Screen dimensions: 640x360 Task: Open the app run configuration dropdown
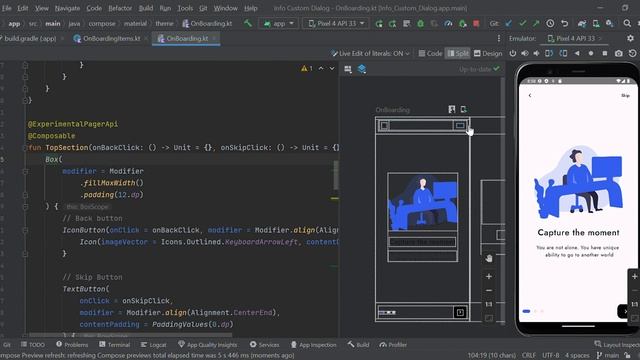pos(278,24)
